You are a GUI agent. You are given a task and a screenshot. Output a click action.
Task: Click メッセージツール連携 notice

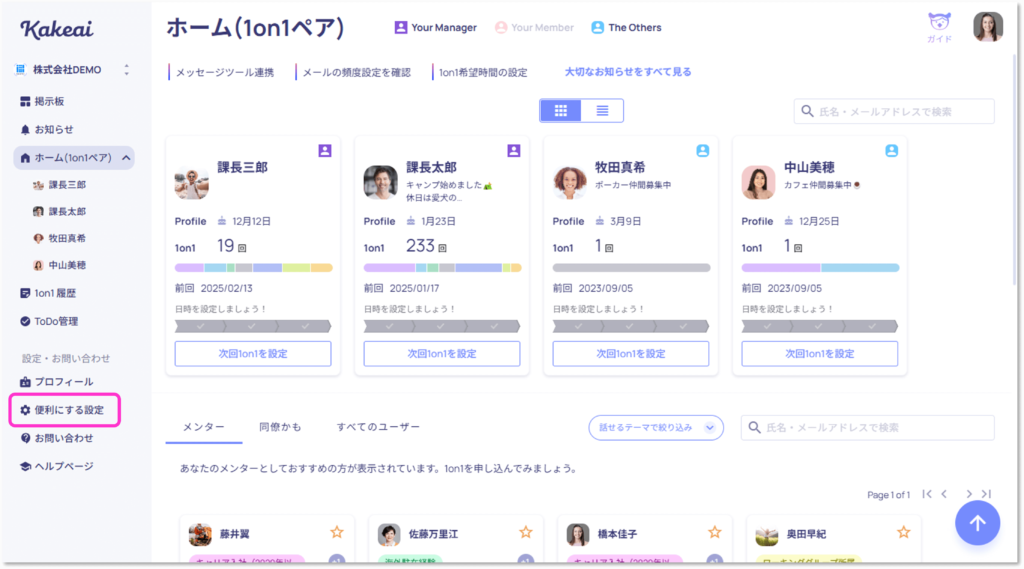coord(224,73)
